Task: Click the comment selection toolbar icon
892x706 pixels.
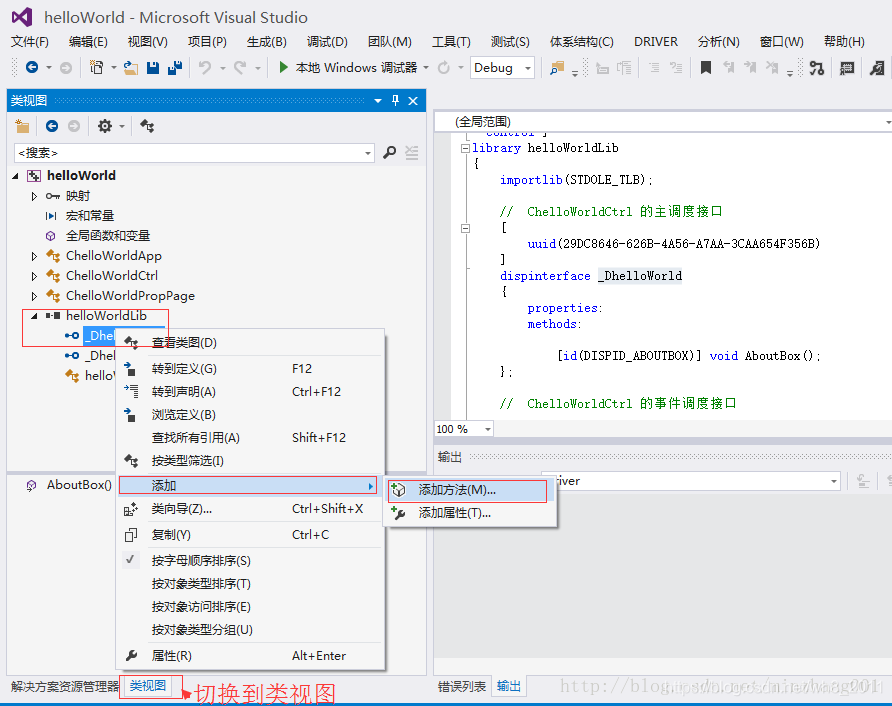Action: point(654,68)
